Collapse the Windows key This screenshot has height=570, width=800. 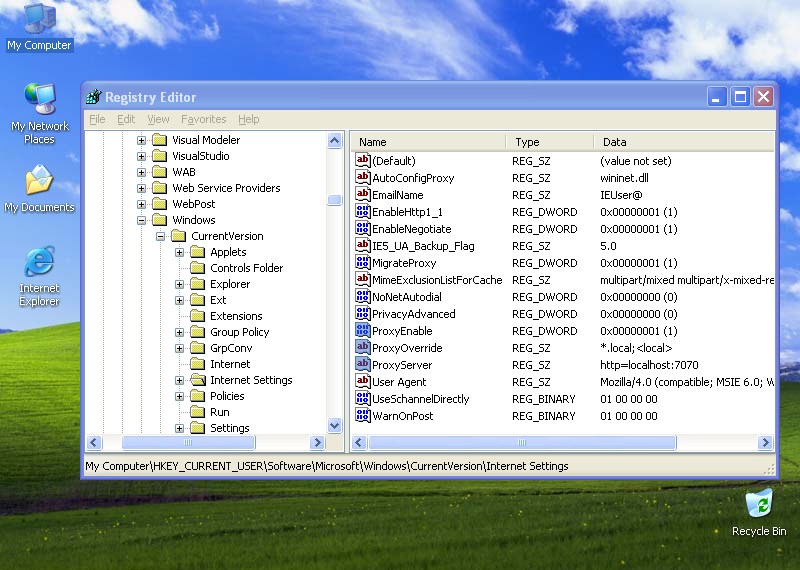click(x=141, y=220)
